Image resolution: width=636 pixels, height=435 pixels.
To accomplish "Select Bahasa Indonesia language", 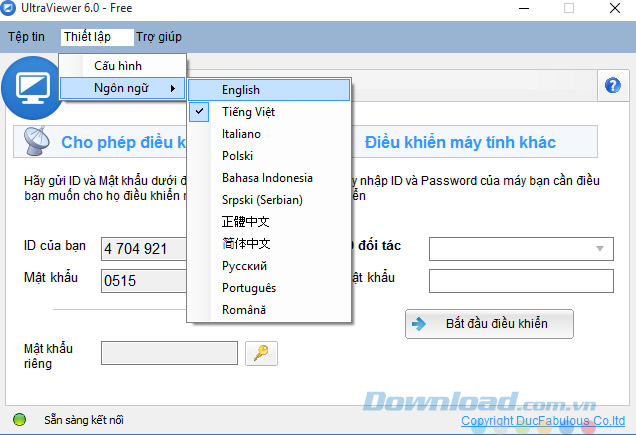I will [x=269, y=178].
